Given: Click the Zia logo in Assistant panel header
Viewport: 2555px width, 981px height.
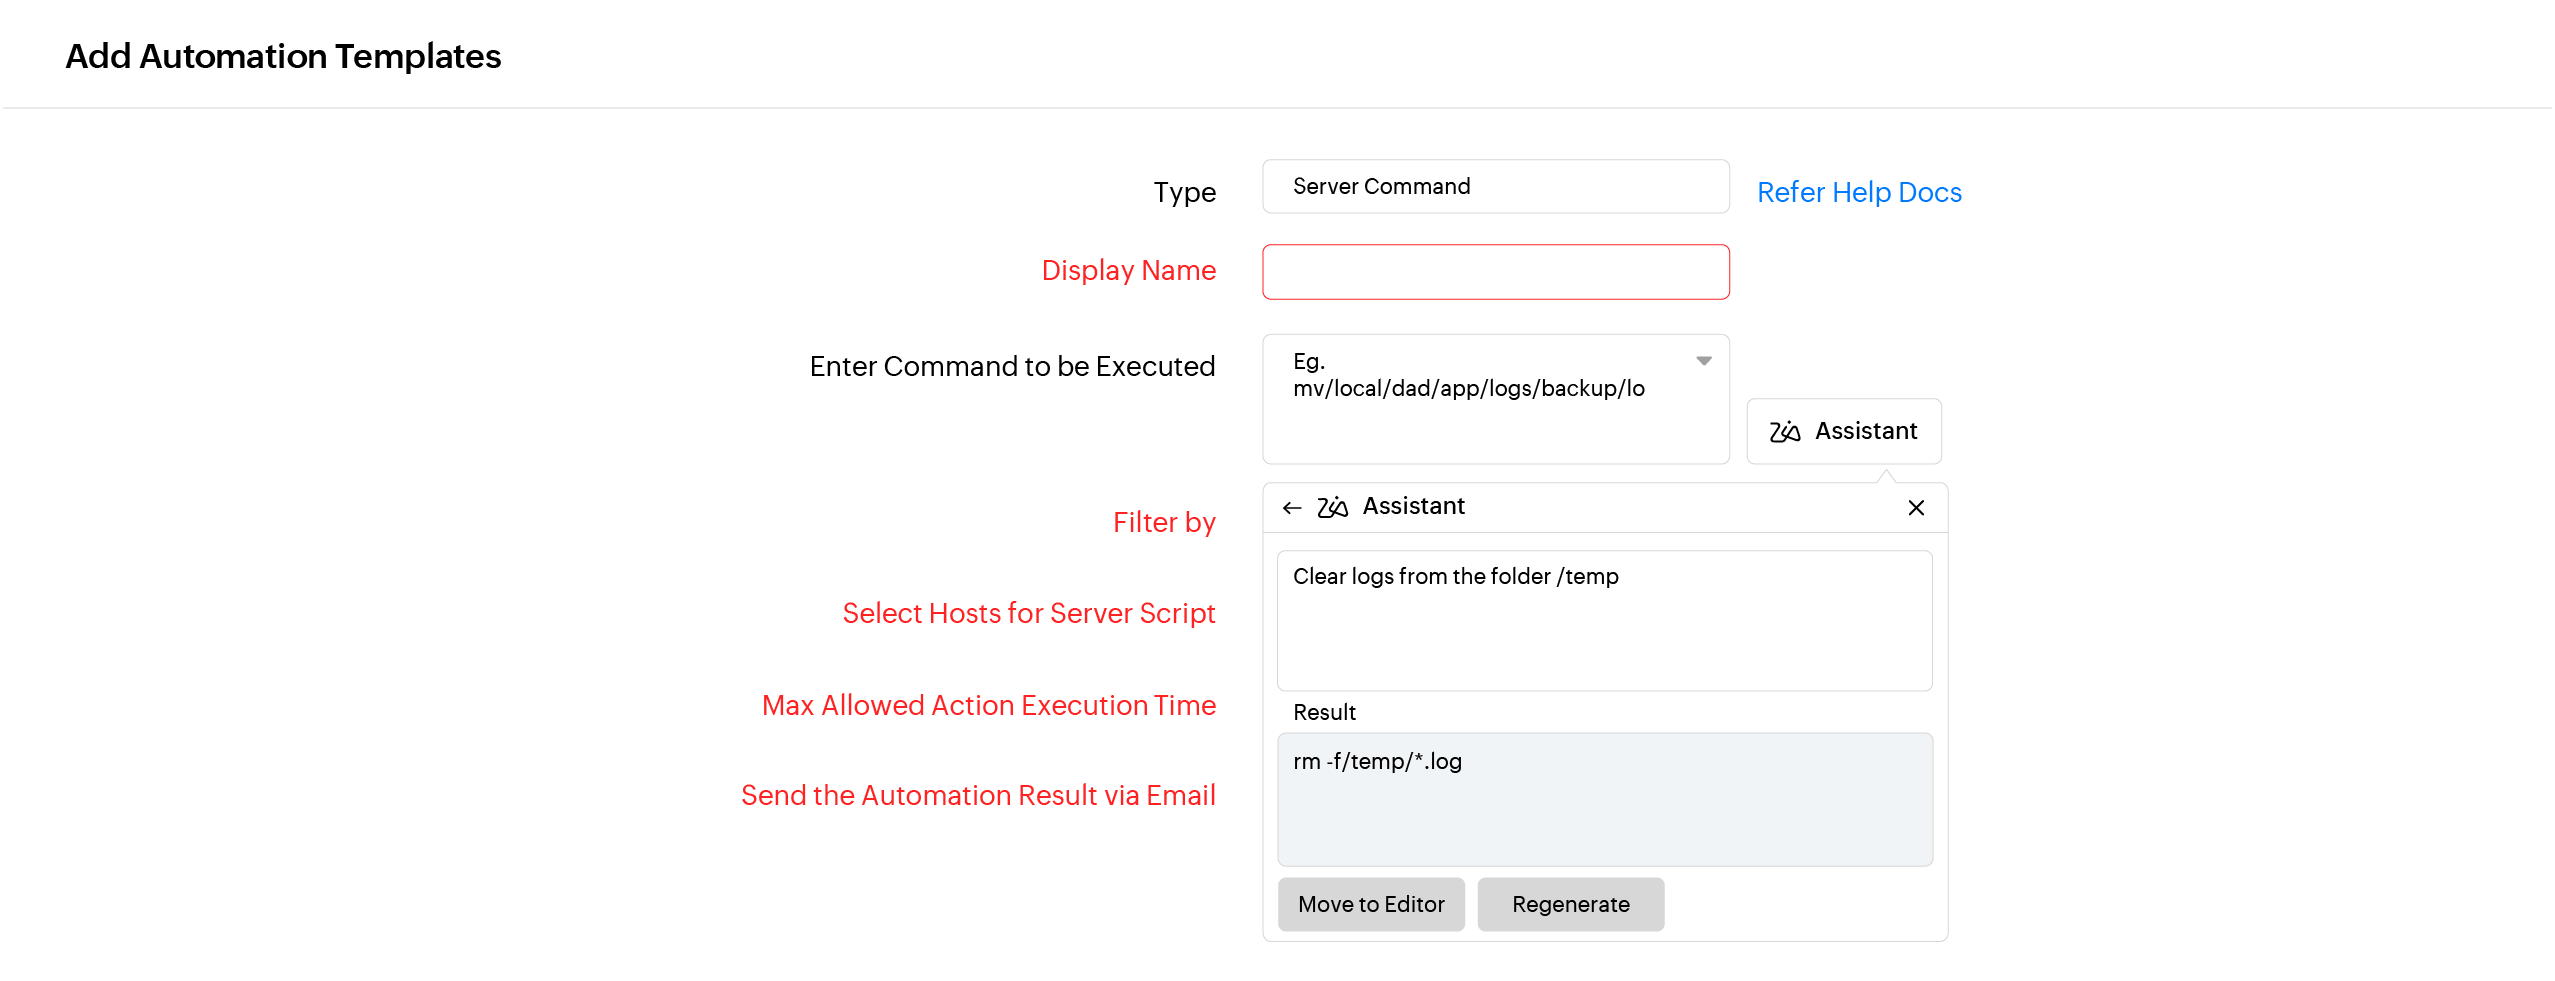Looking at the screenshot, I should tap(1332, 507).
